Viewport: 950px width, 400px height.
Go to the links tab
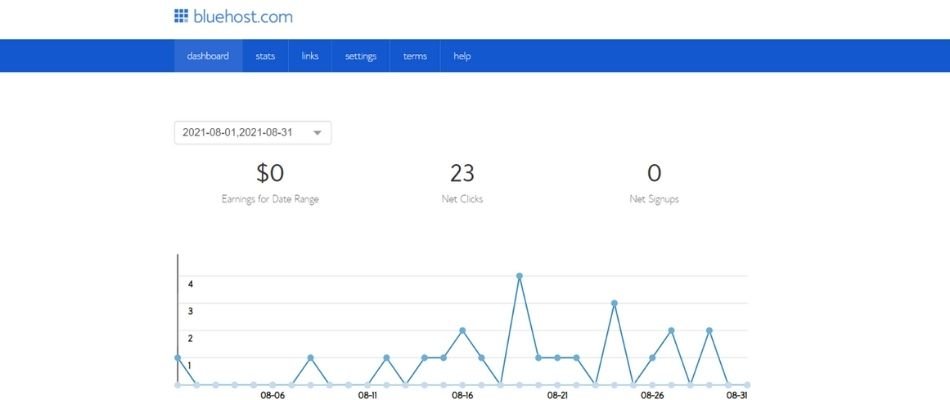pos(310,56)
